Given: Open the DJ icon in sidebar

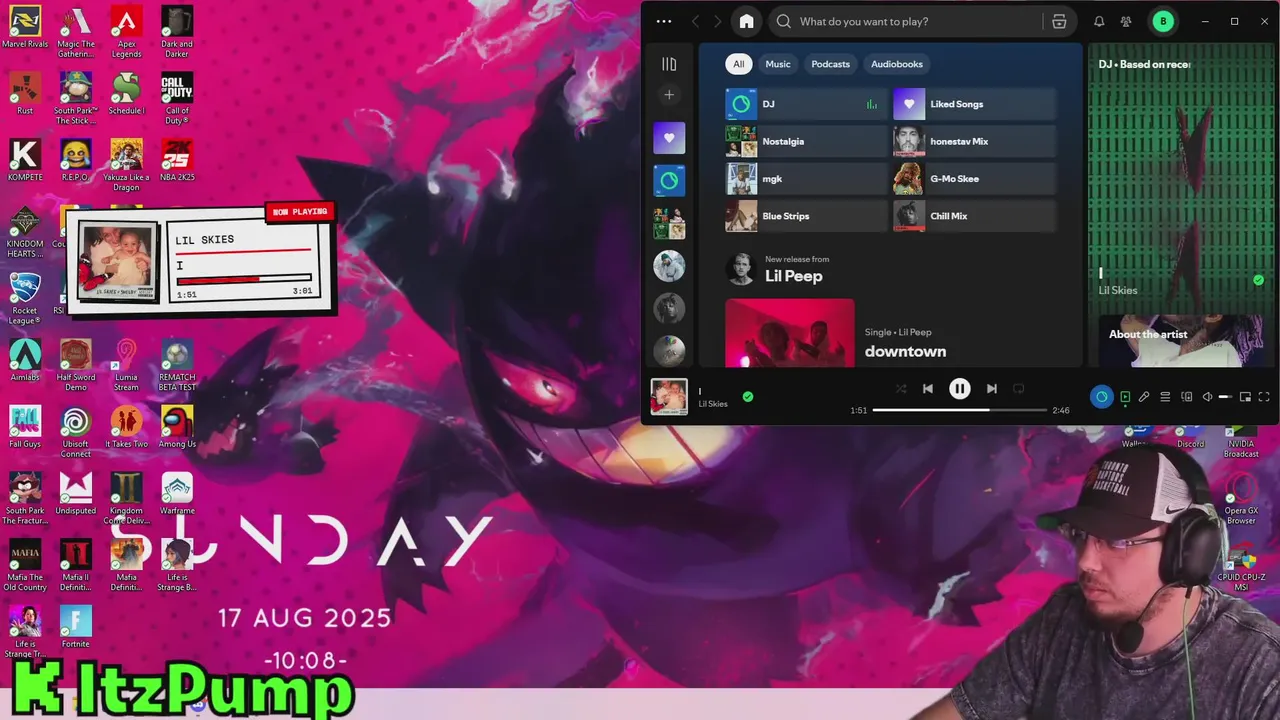Looking at the screenshot, I should point(669,181).
